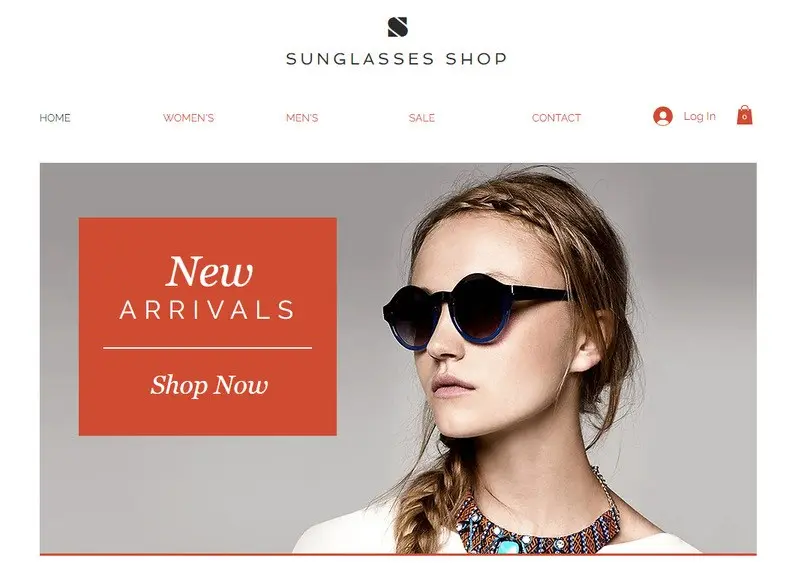Screen dimensions: 795x573
Task: Open the shopping bag cart icon
Action: coord(744,115)
